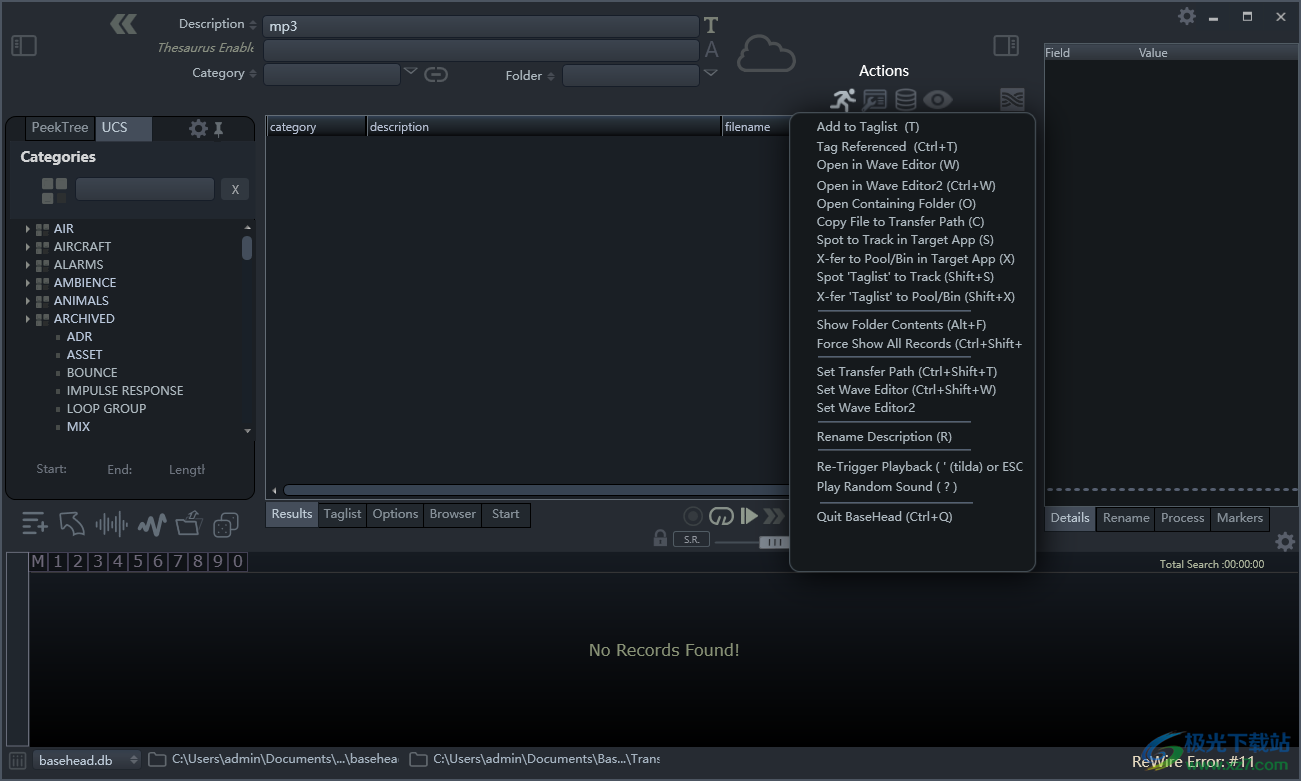
Task: Click the dice random icon
Action: point(227,523)
